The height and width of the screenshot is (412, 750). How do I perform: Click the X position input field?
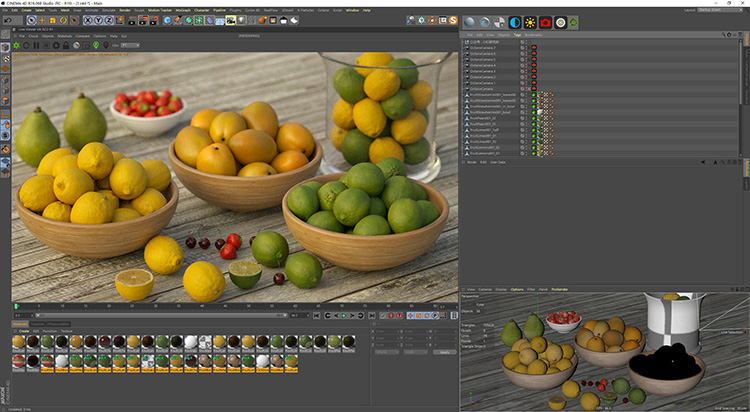pos(387,331)
